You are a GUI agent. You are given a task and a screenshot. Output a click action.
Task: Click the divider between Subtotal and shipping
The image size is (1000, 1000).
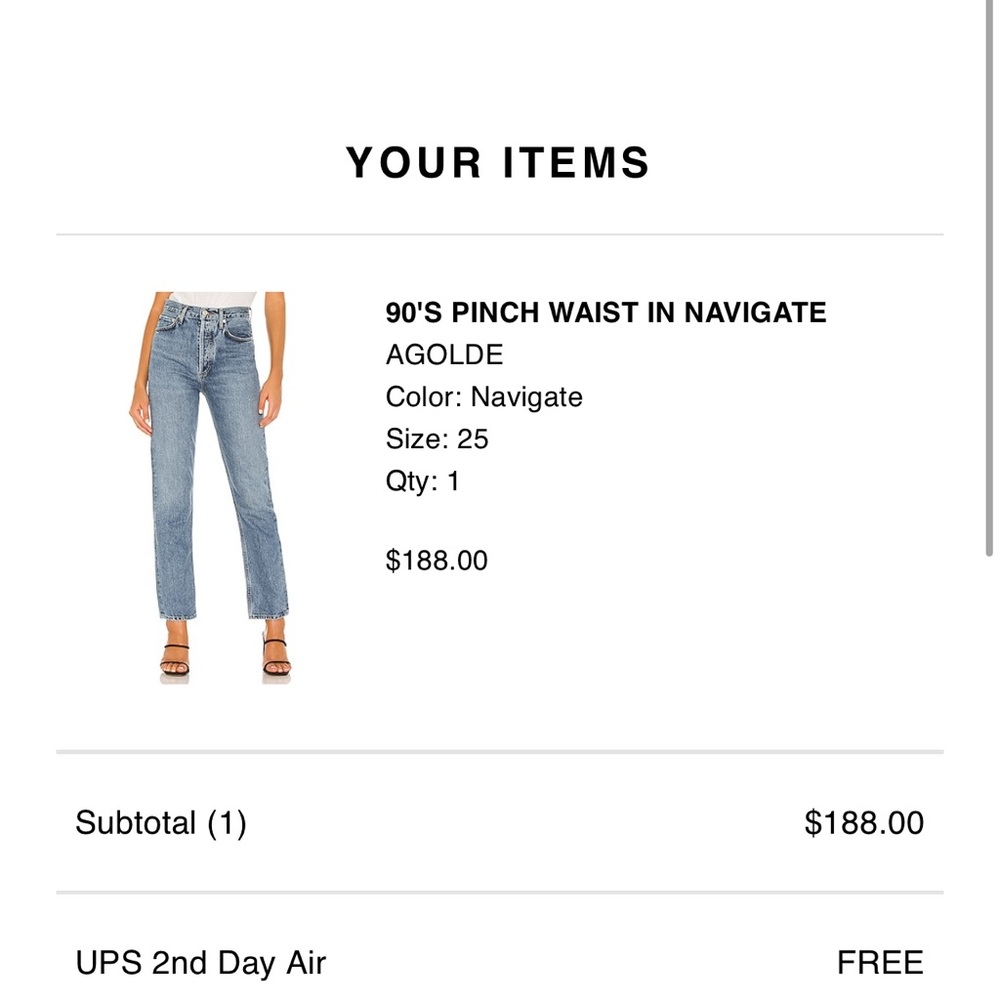pos(500,892)
